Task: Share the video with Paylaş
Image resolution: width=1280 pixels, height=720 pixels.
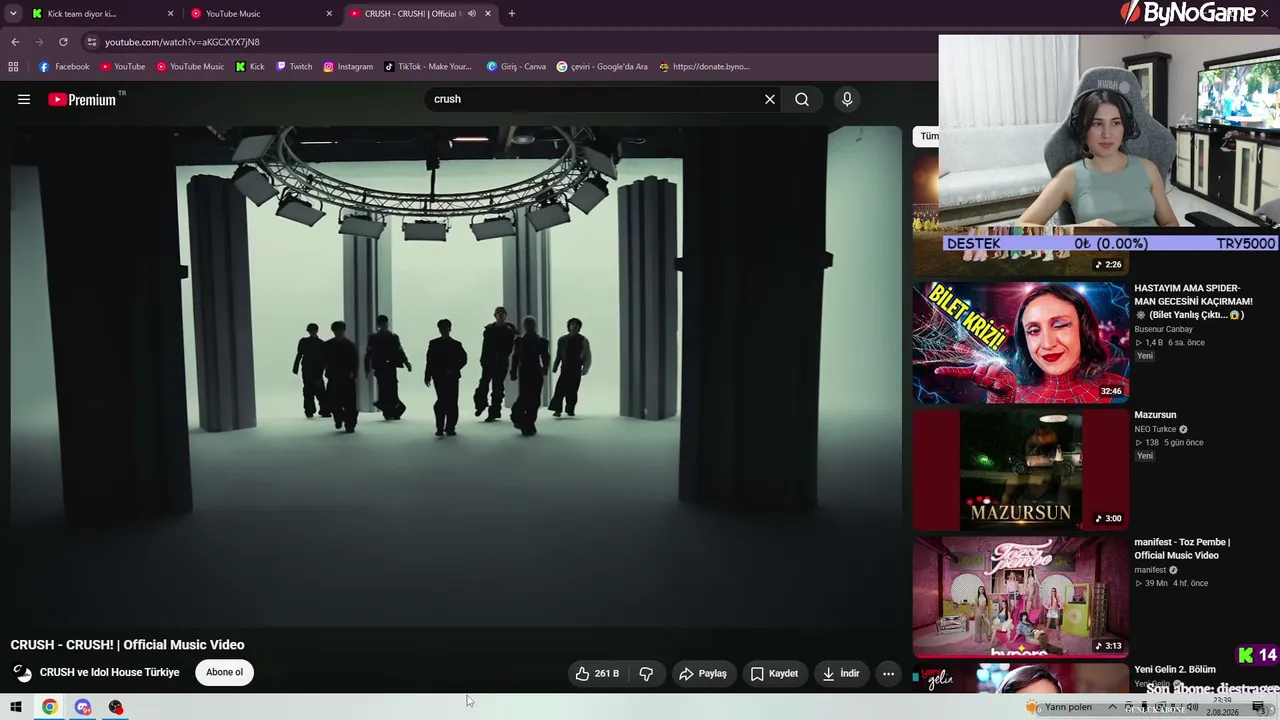Action: (703, 674)
